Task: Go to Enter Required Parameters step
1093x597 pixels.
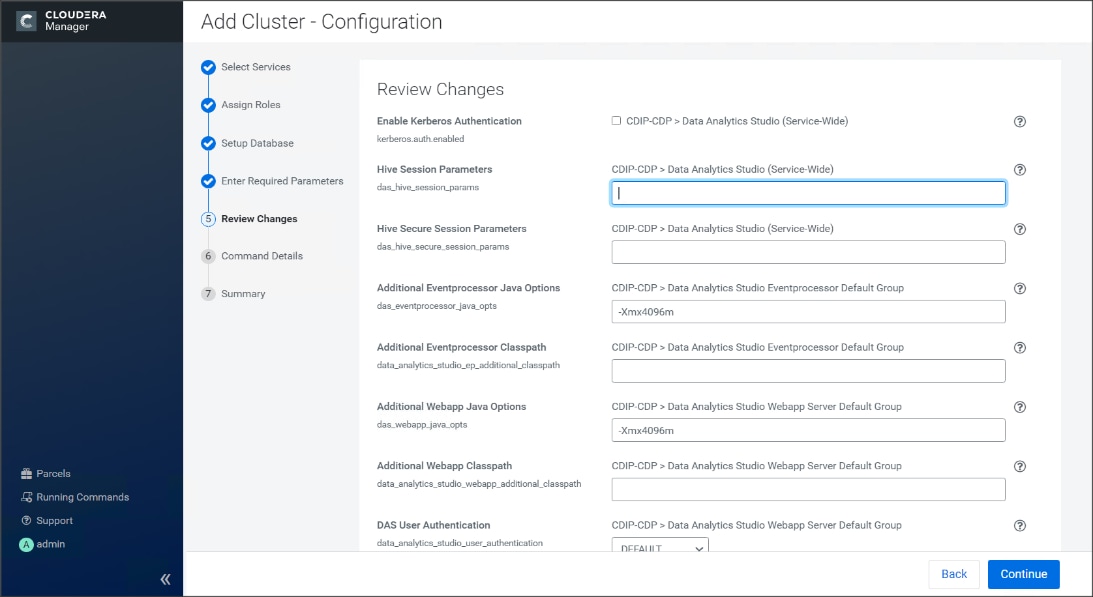Action: point(282,181)
